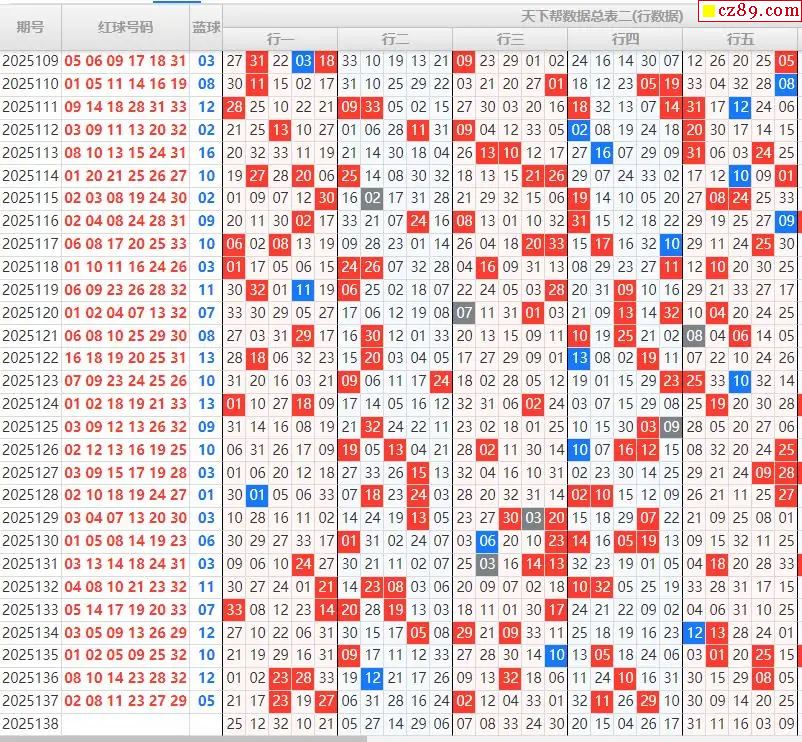
Task: Select the 期号 column header
Action: point(30,27)
